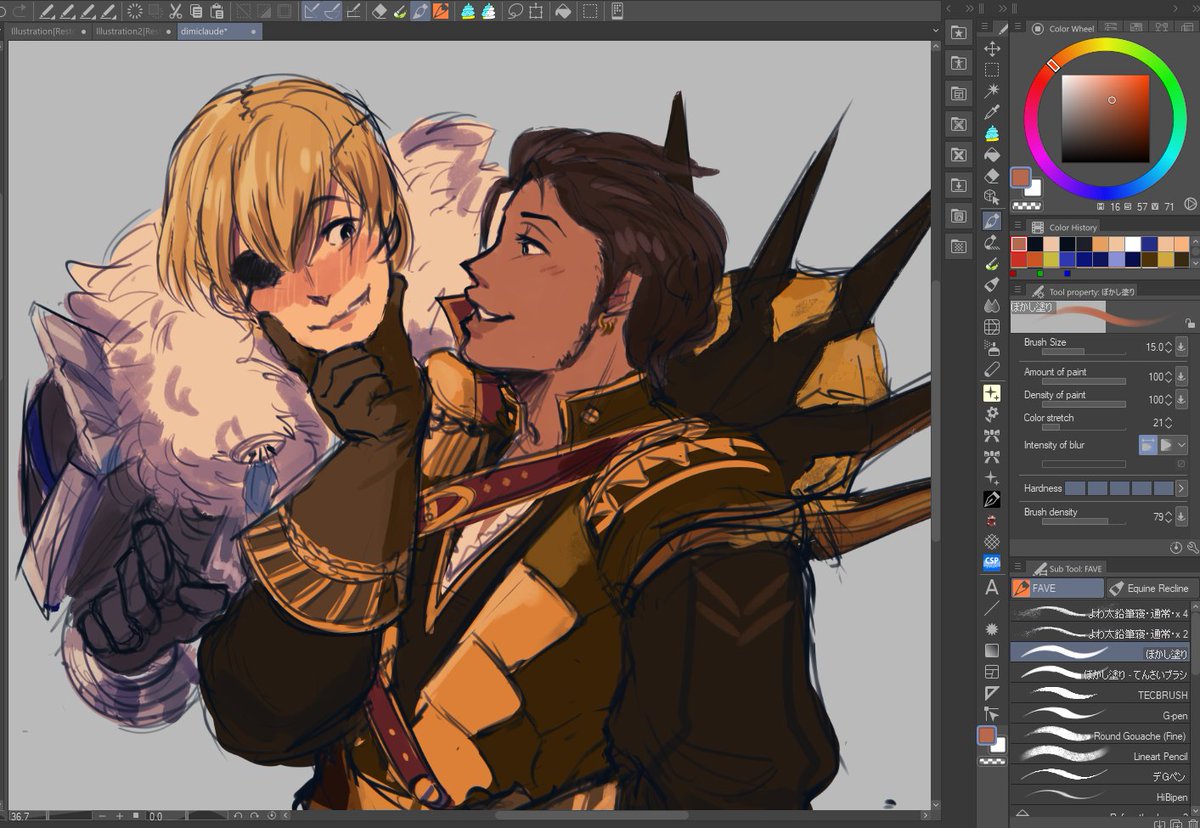Screen dimensions: 1200x828
Task: Choose the TECBRUSH brush
Action: tap(1100, 694)
